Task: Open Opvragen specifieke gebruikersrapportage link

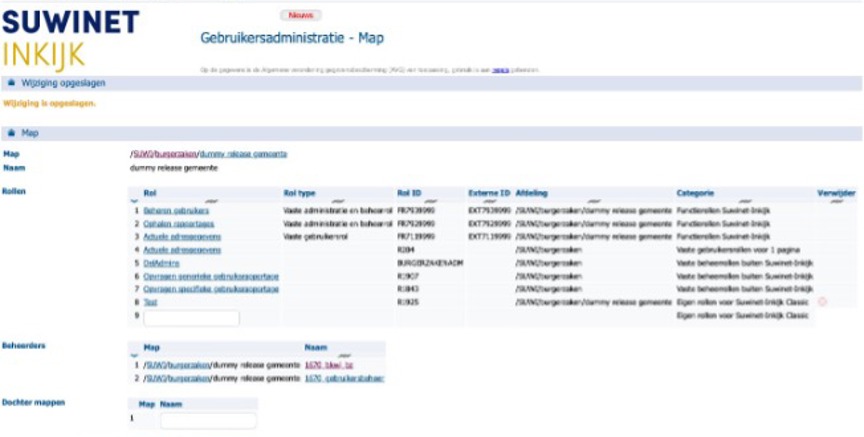Action: tap(211, 288)
